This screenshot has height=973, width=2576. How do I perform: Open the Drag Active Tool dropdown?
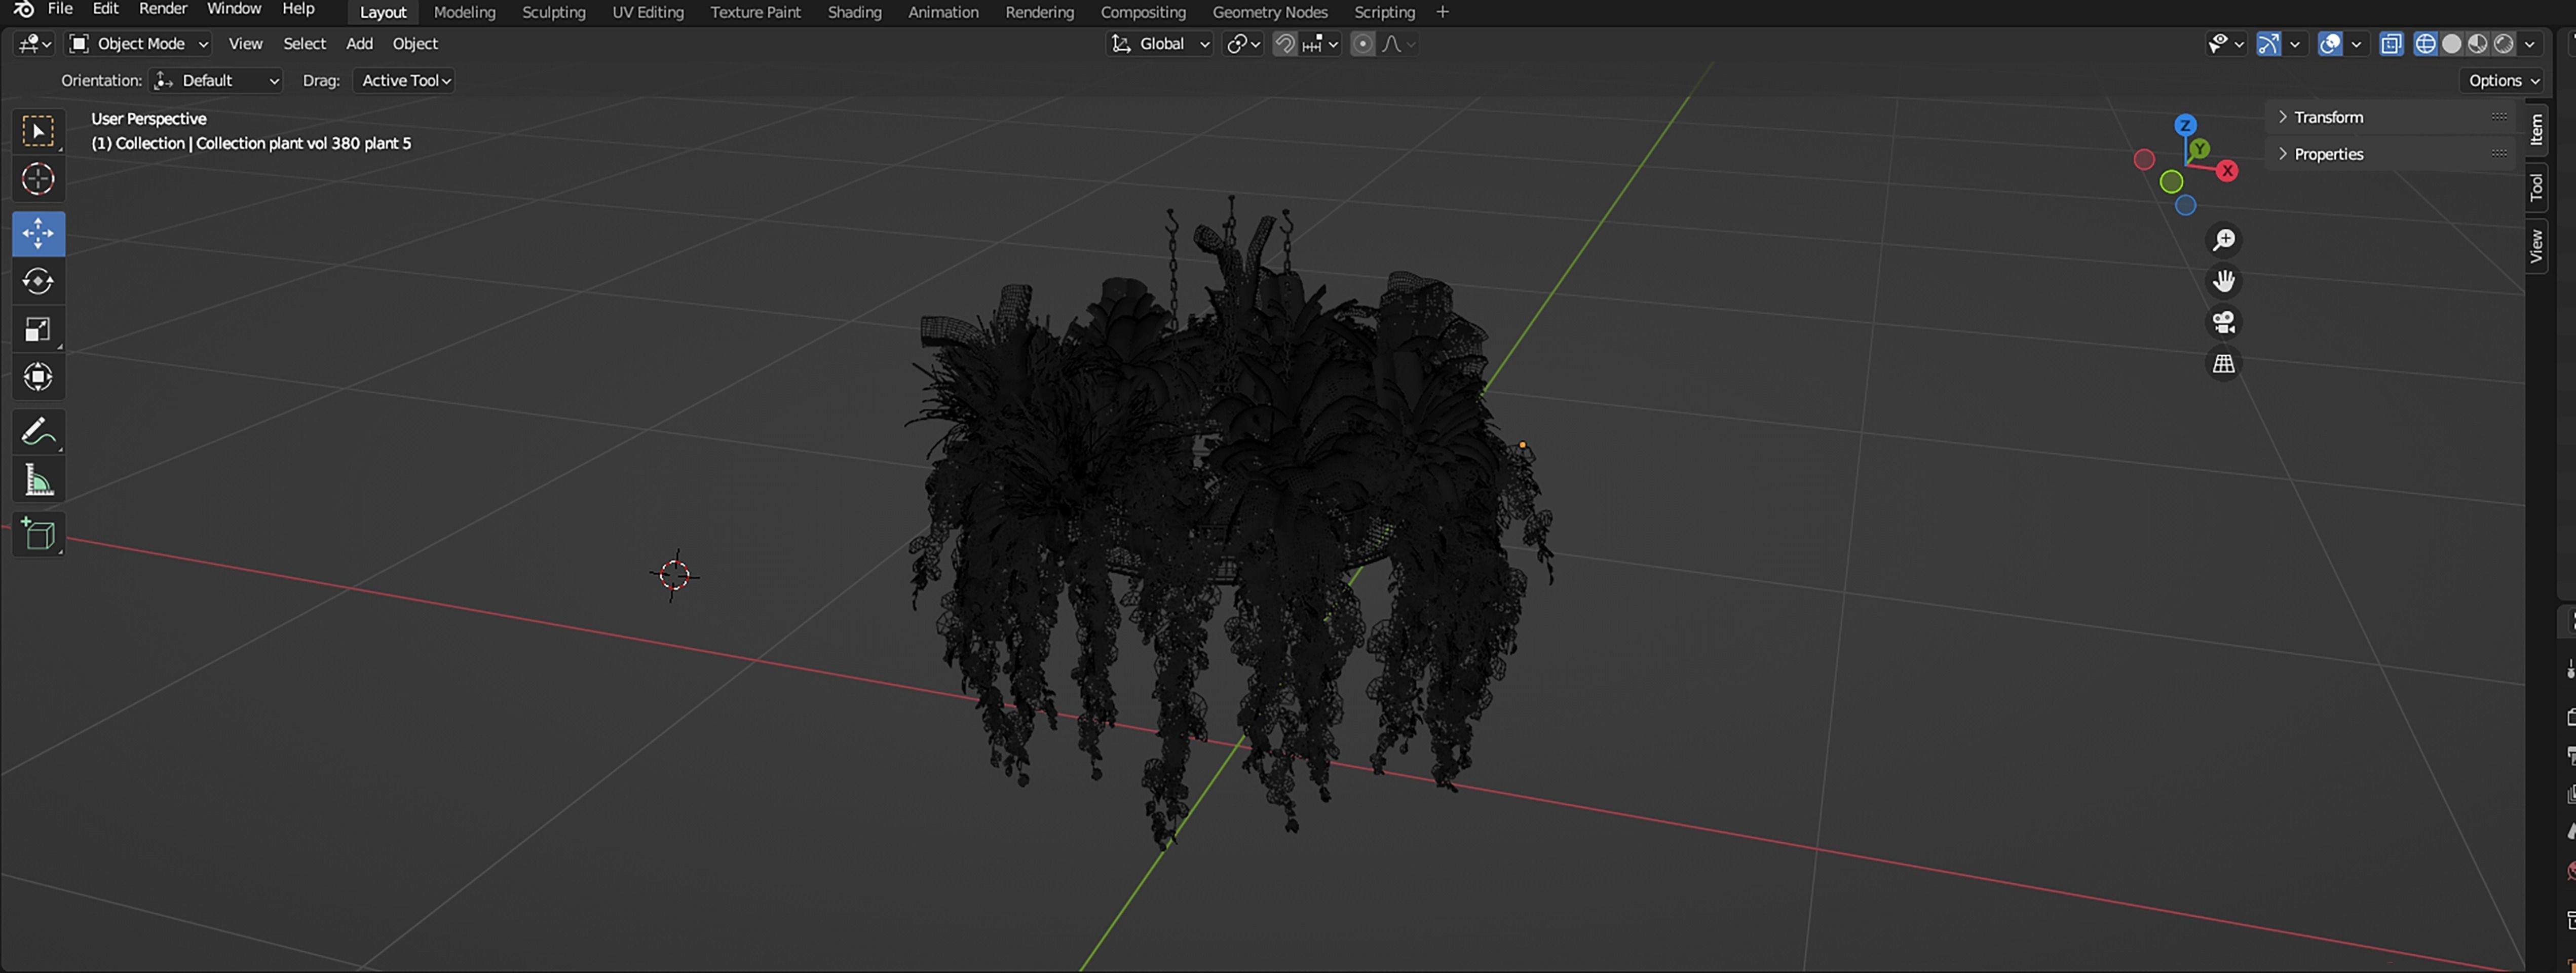pyautogui.click(x=404, y=81)
